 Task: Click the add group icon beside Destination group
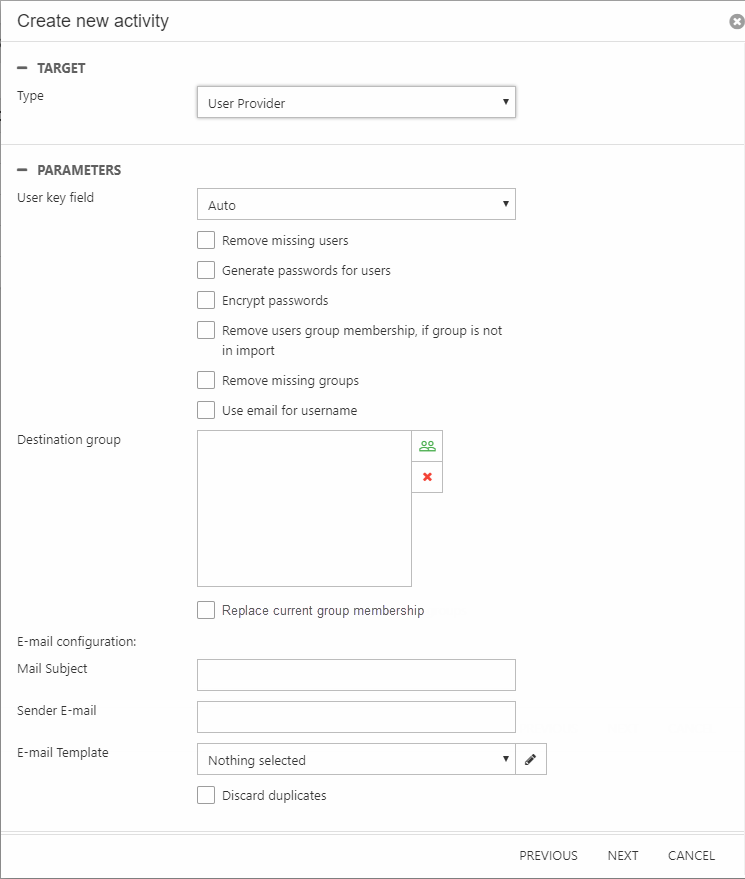click(x=427, y=447)
